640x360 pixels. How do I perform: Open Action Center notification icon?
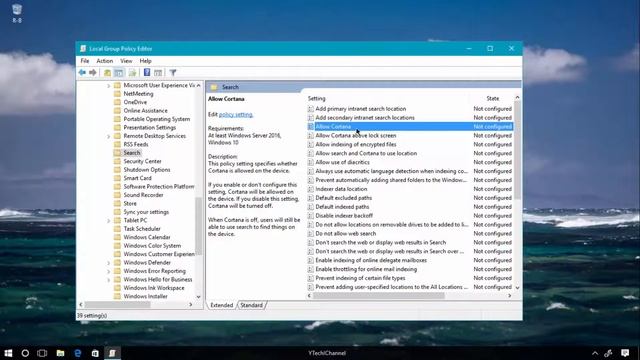625,353
